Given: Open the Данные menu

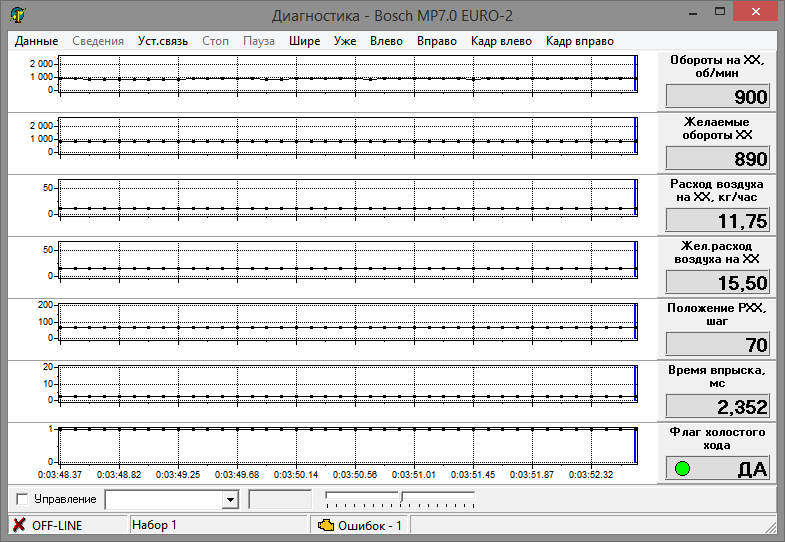Looking at the screenshot, I should pos(36,41).
